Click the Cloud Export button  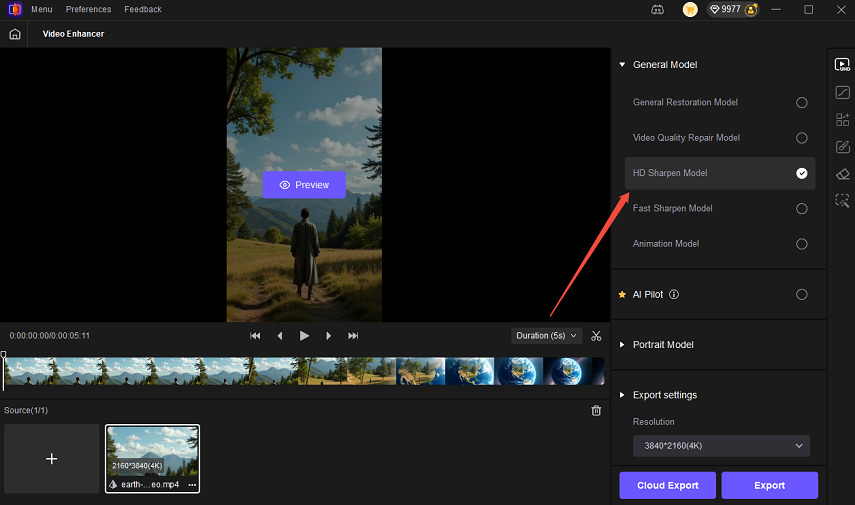(x=667, y=485)
